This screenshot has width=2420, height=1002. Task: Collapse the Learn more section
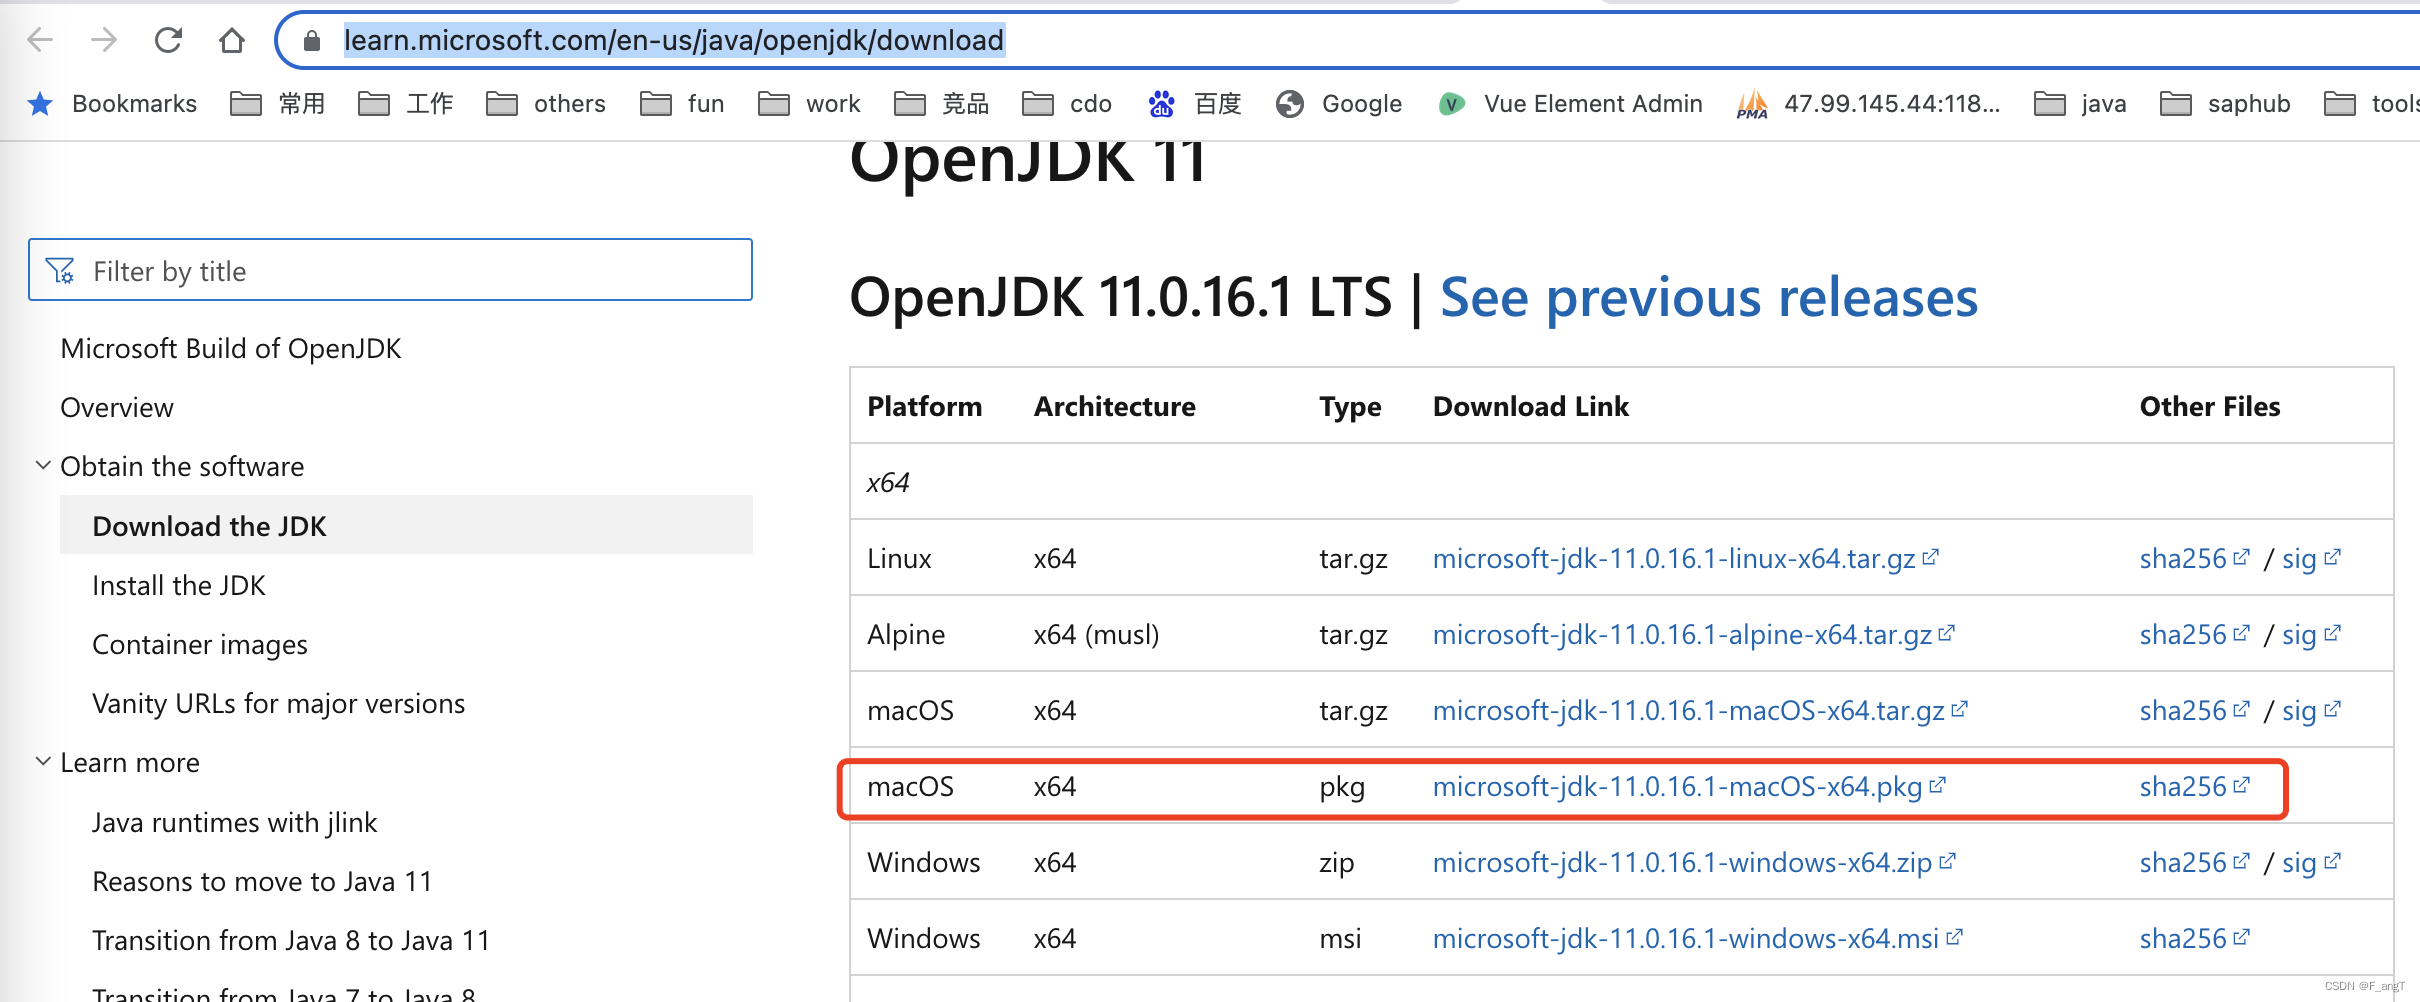coord(43,761)
